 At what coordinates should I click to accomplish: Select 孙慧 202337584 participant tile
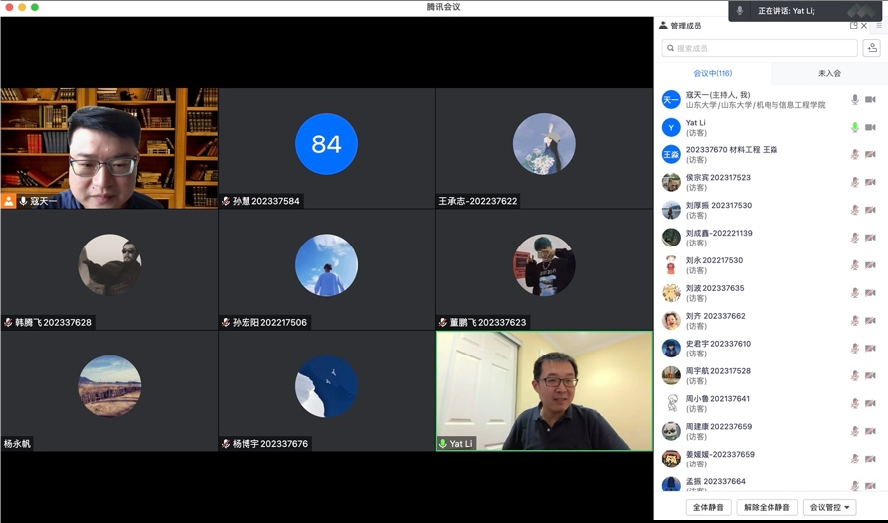point(326,148)
